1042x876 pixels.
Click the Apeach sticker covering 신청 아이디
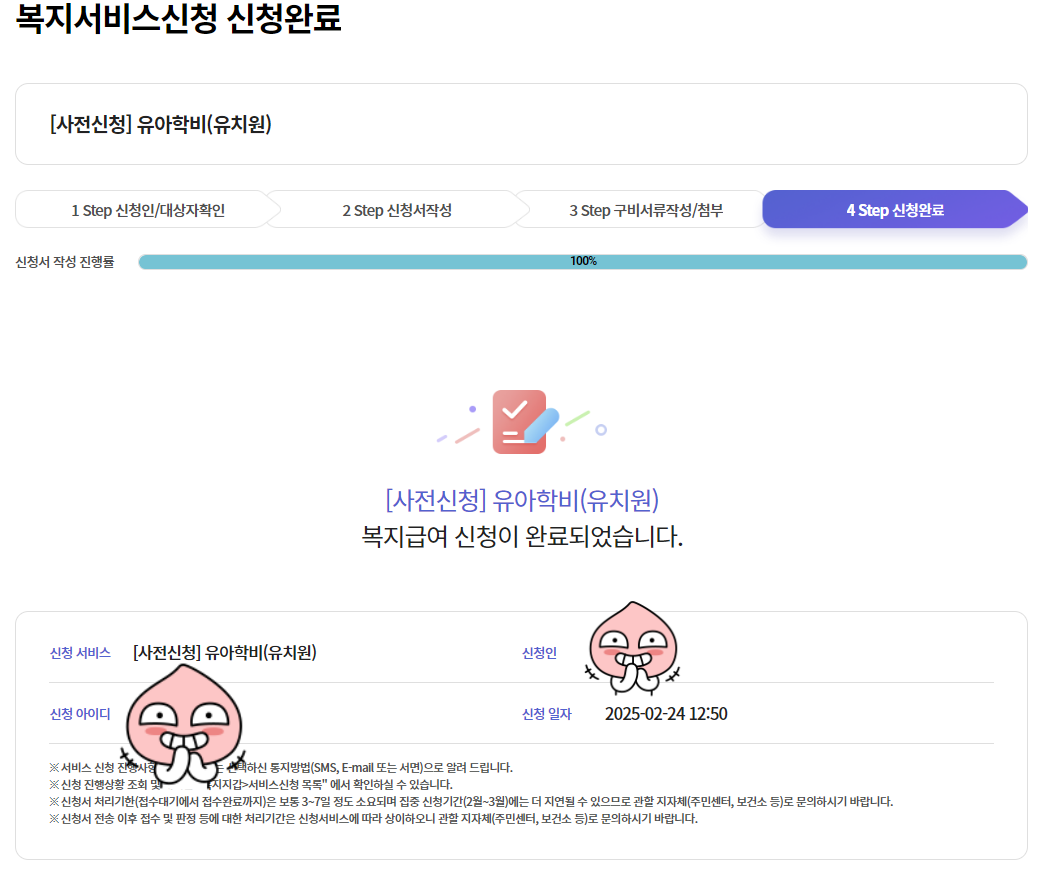tap(183, 720)
